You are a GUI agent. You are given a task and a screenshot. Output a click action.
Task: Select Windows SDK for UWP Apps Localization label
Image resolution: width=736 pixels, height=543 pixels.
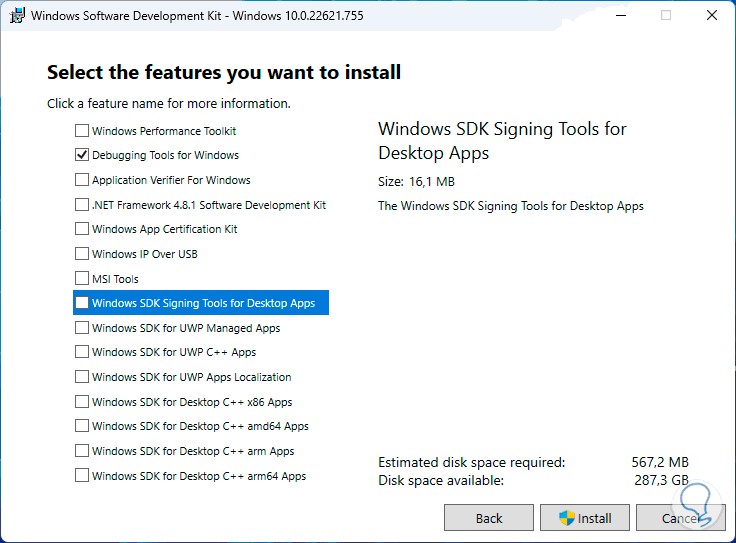[x=191, y=377]
